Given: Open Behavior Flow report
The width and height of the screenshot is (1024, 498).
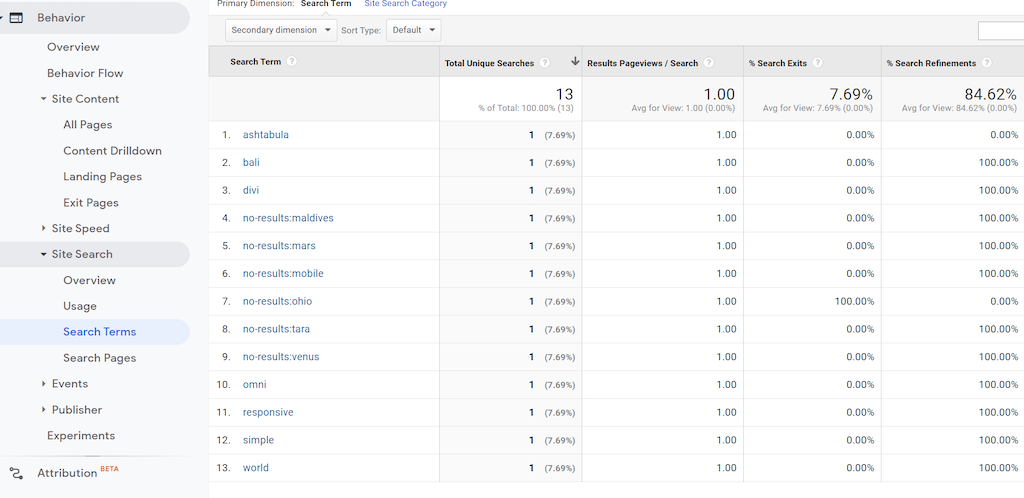Looking at the screenshot, I should (x=85, y=73).
